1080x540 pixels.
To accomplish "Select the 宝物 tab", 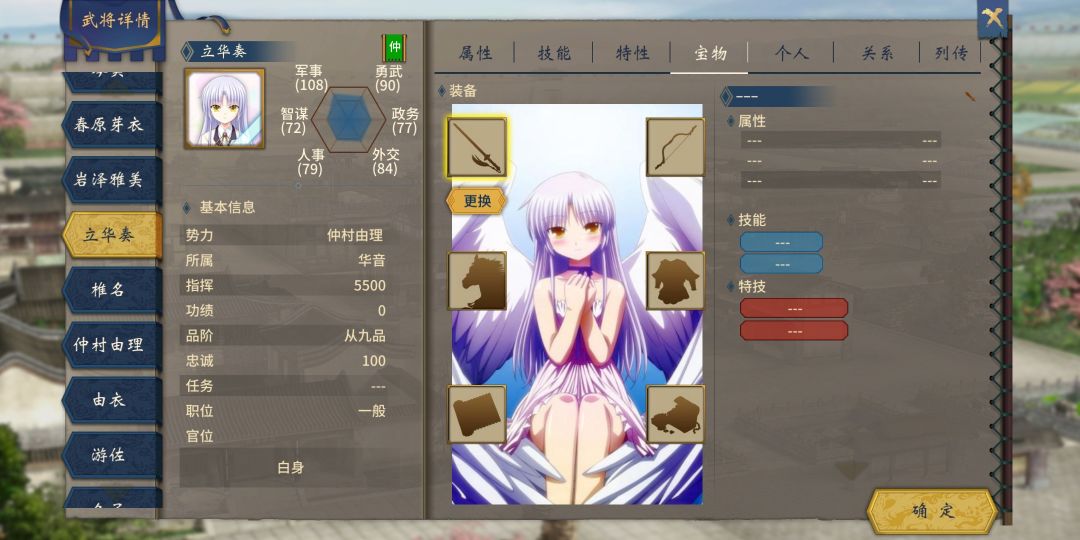I will [x=709, y=53].
